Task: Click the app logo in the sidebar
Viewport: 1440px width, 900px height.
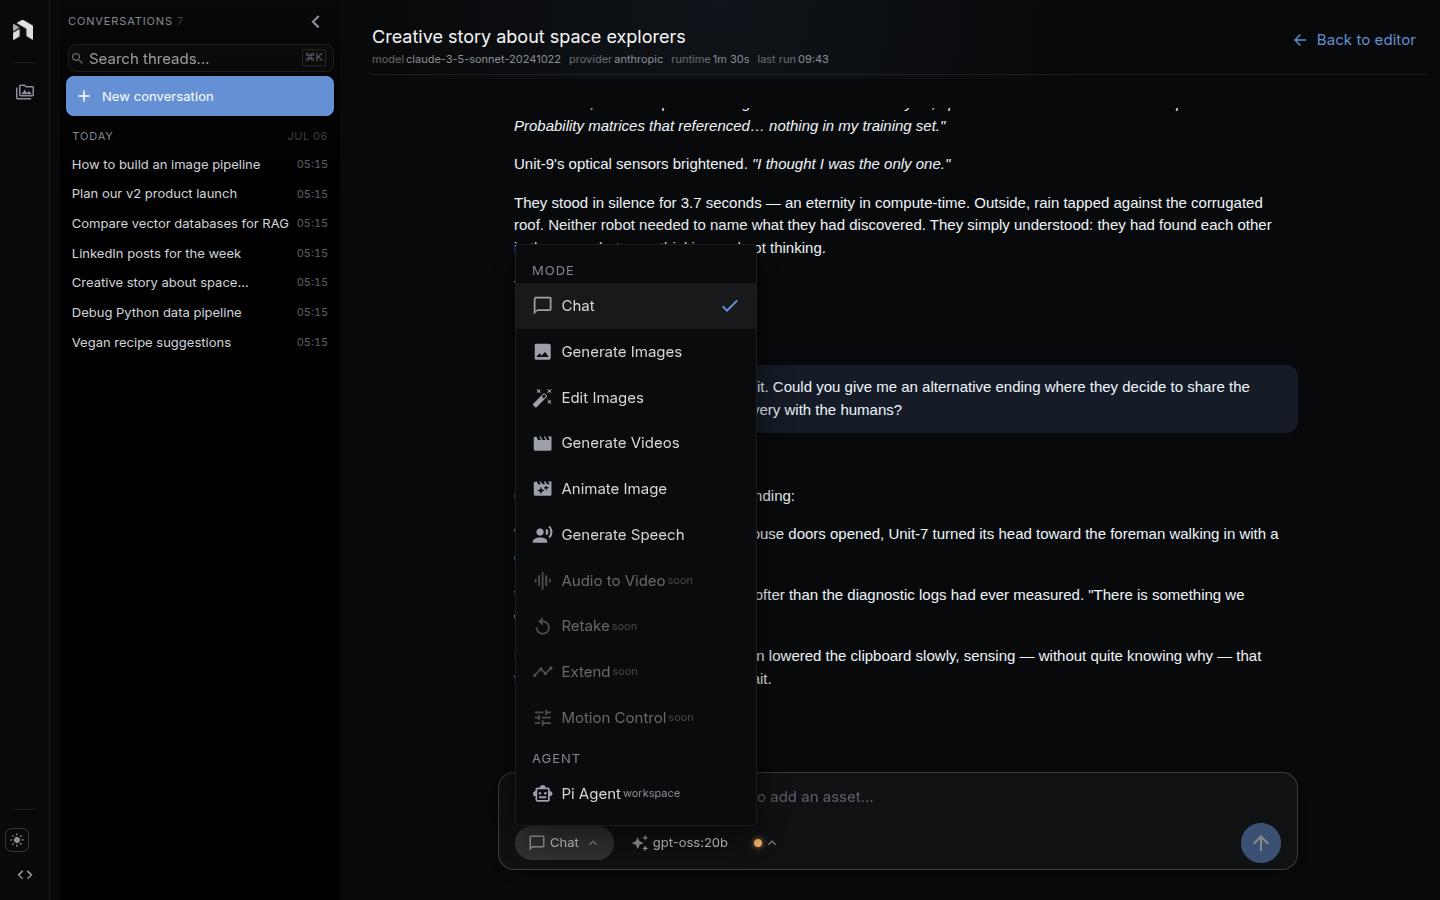Action: [23, 30]
